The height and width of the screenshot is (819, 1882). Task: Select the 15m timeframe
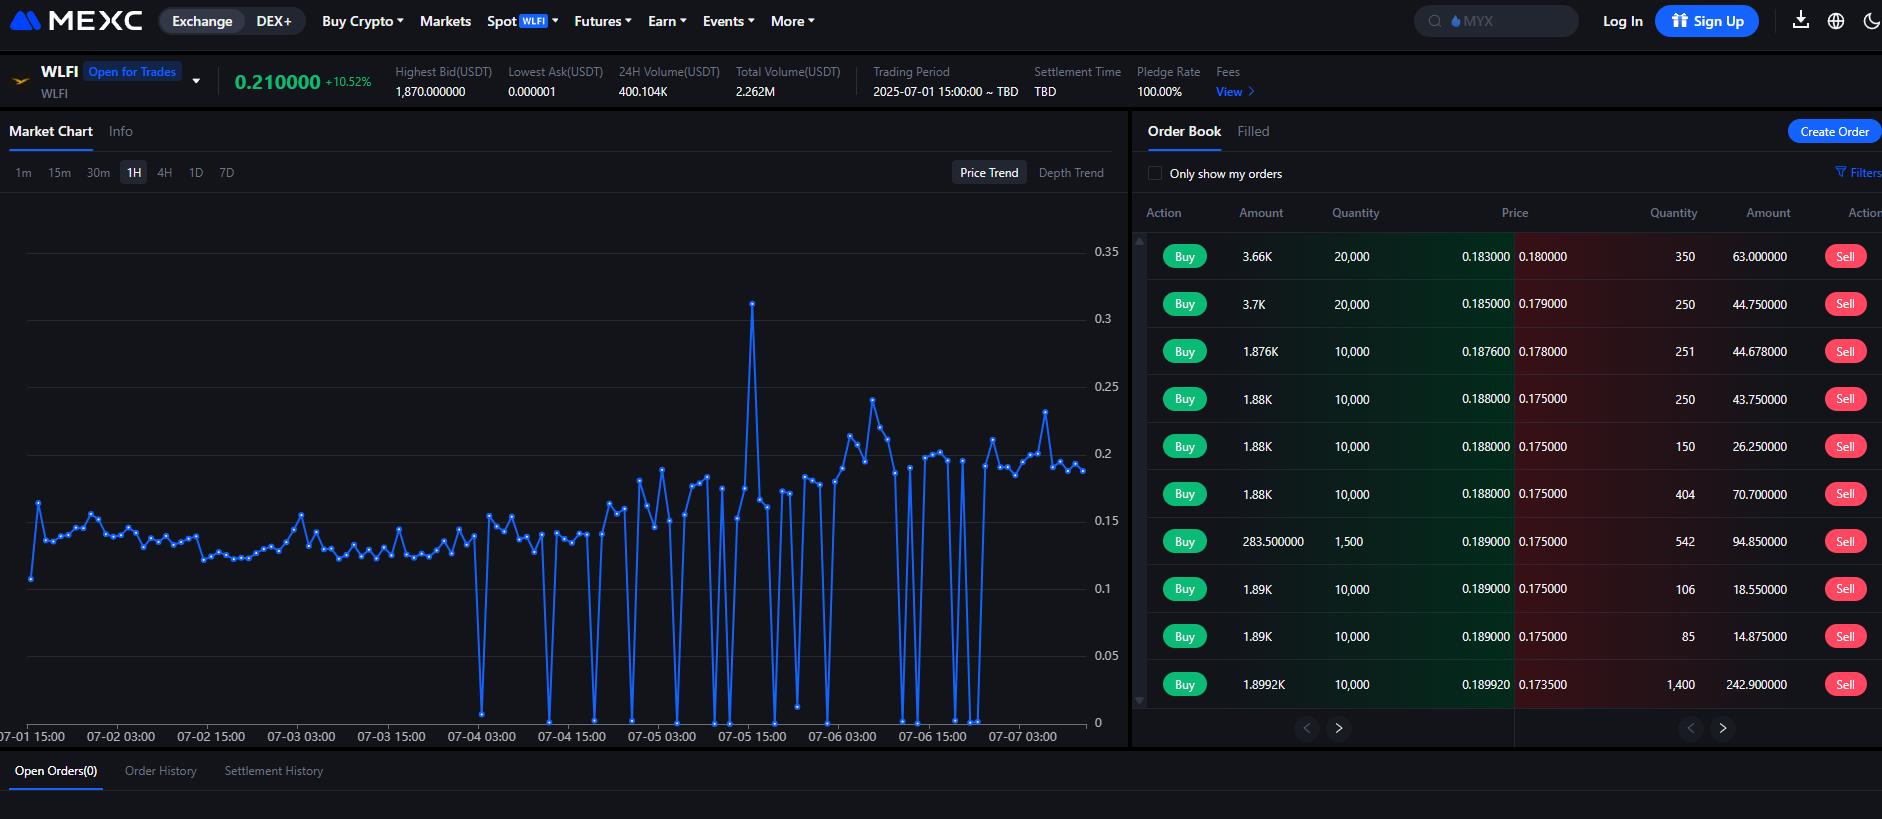pyautogui.click(x=60, y=173)
